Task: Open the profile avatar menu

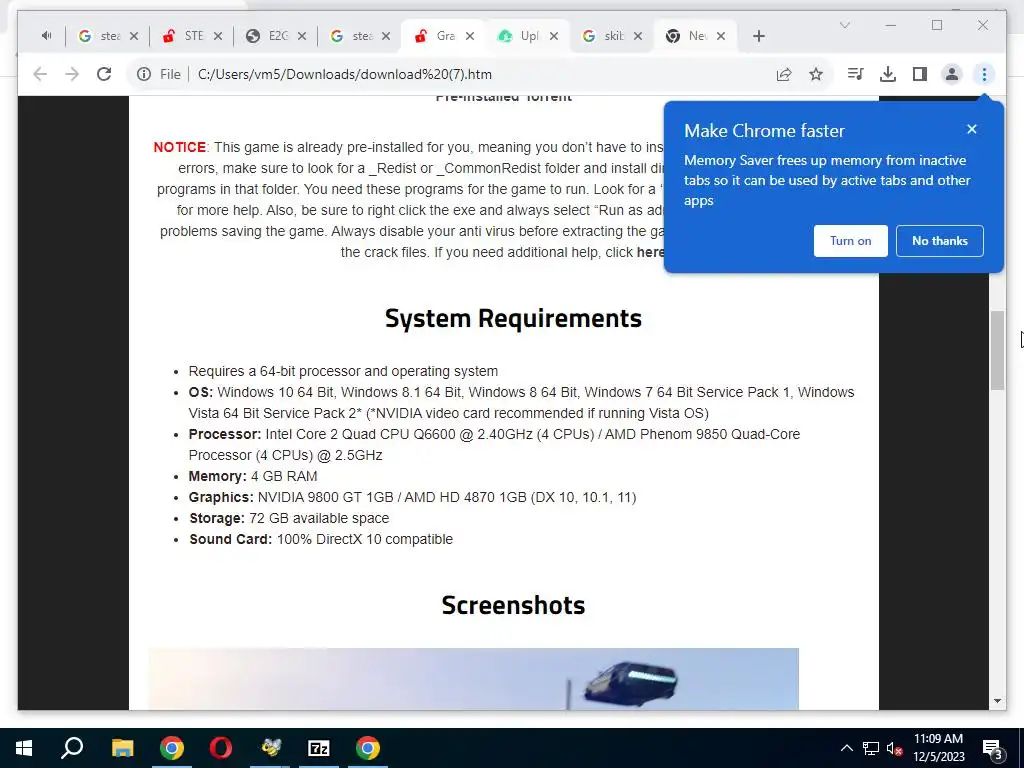Action: pos(952,74)
